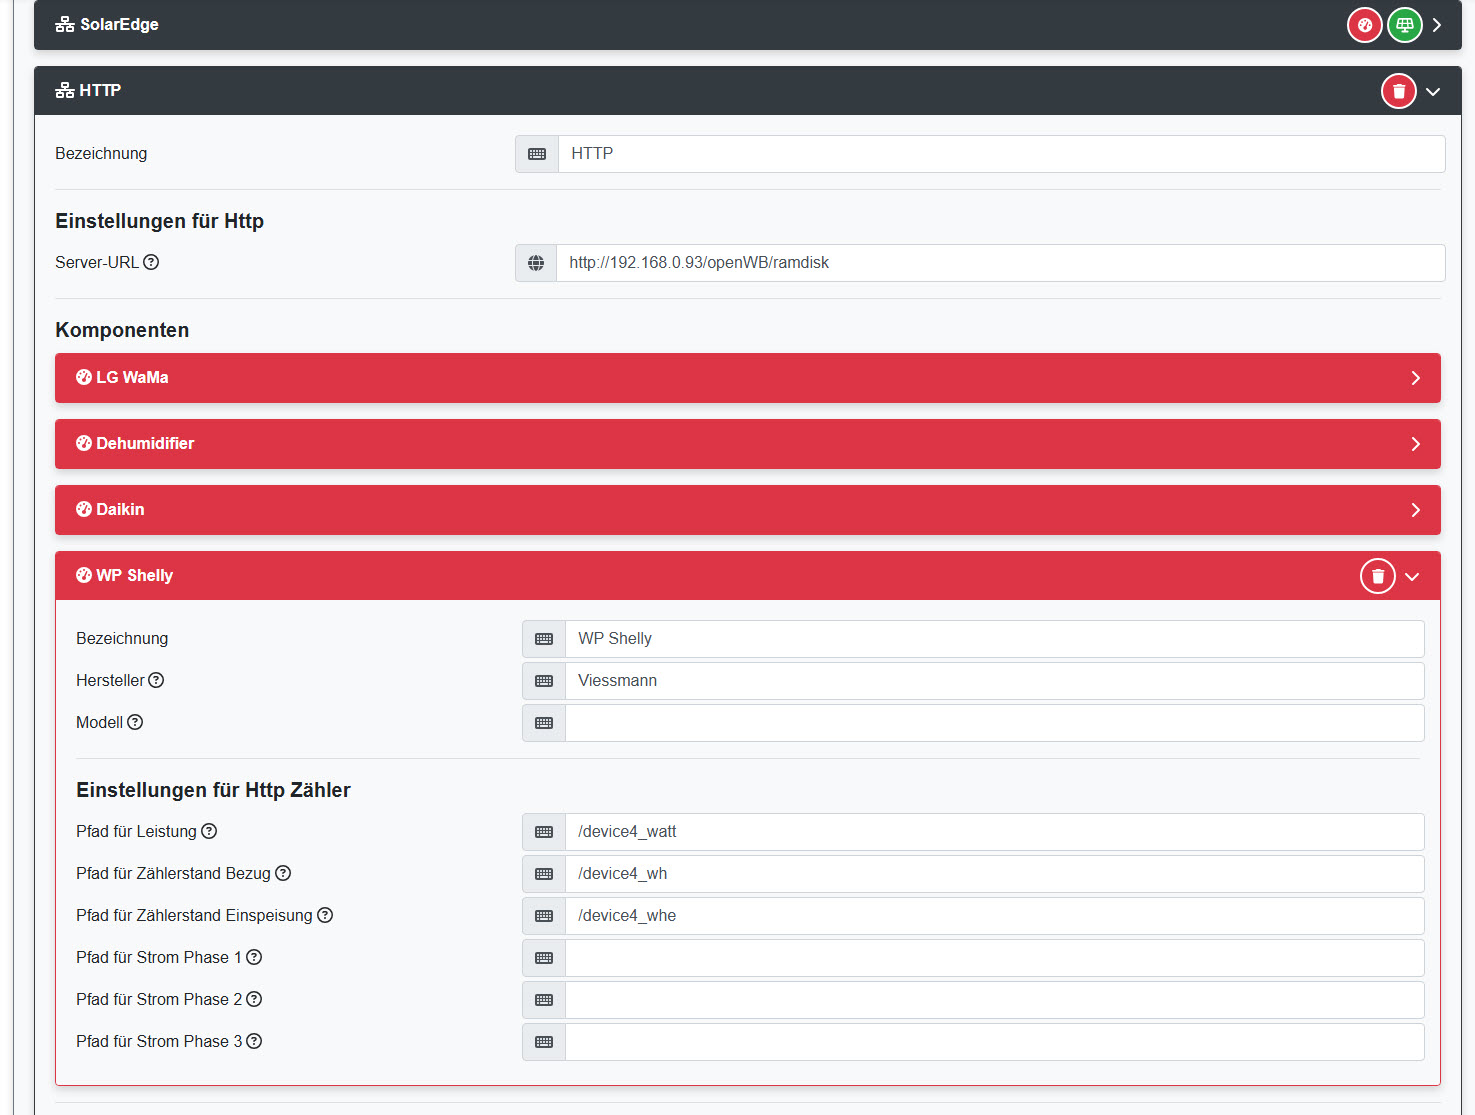Show help for Pfad für Zählerstand Einspeisung

coord(325,915)
